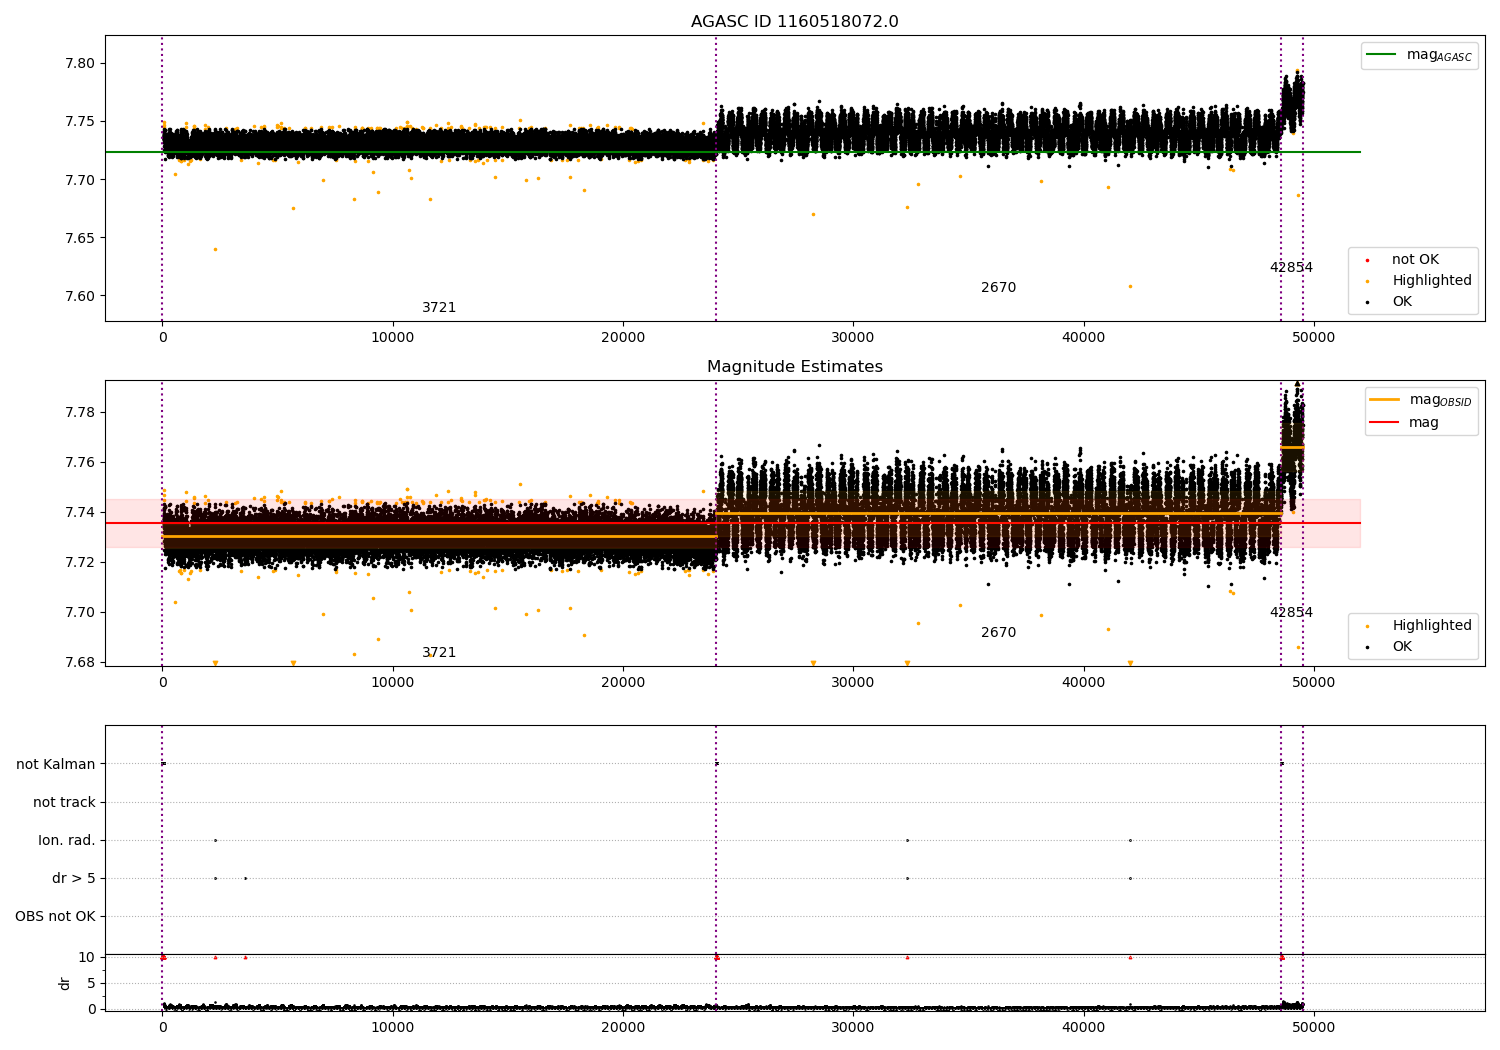Click the 'OBS not OK' row label
This screenshot has height=1050, width=1500.
[x=55, y=916]
